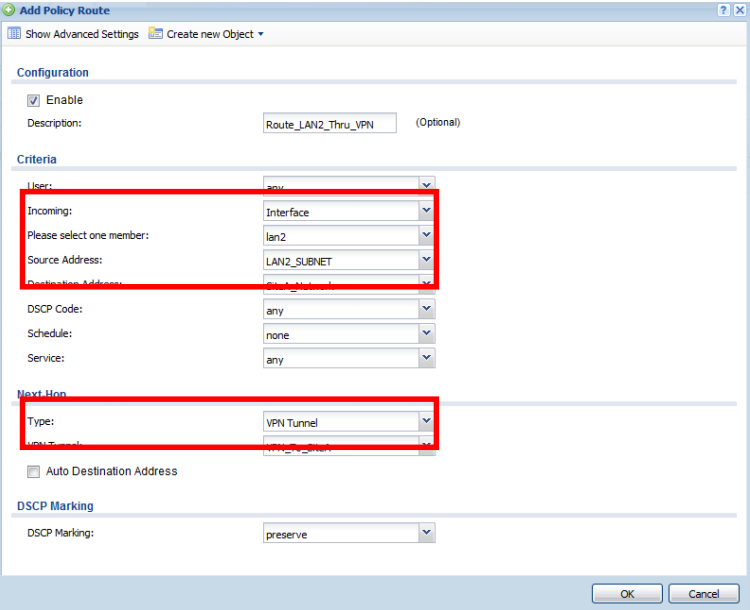This screenshot has height=610, width=750.
Task: Open the Incoming Interface dropdown
Action: (426, 211)
